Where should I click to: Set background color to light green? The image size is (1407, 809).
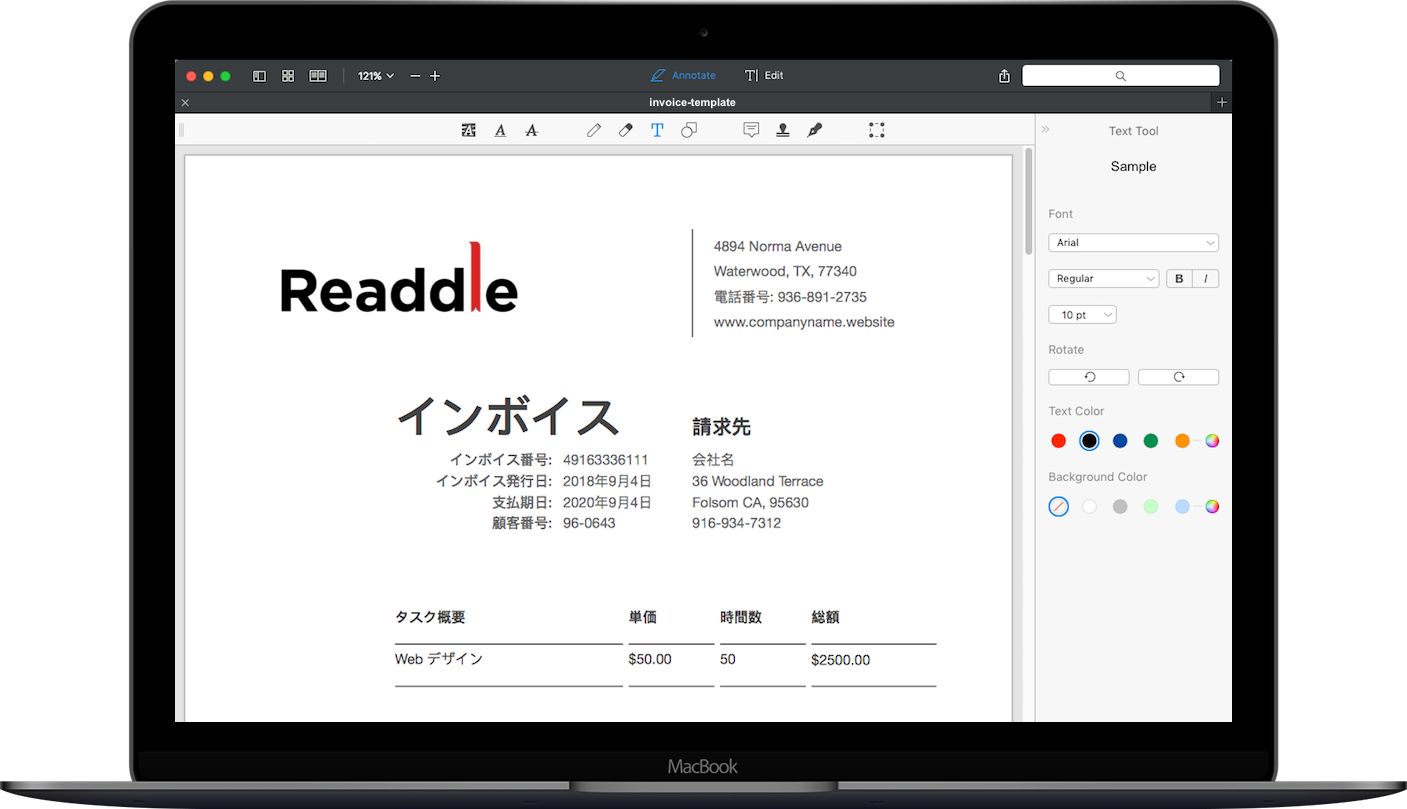point(1151,507)
